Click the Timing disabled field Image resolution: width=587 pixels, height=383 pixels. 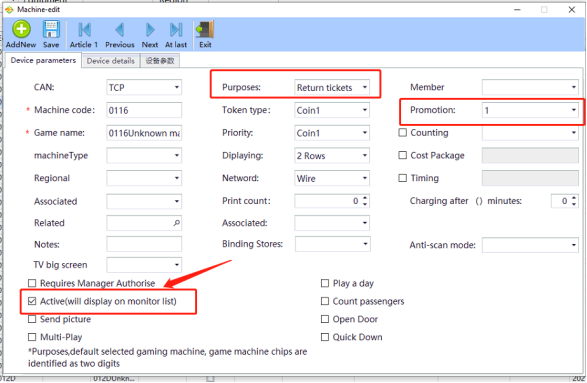point(530,178)
